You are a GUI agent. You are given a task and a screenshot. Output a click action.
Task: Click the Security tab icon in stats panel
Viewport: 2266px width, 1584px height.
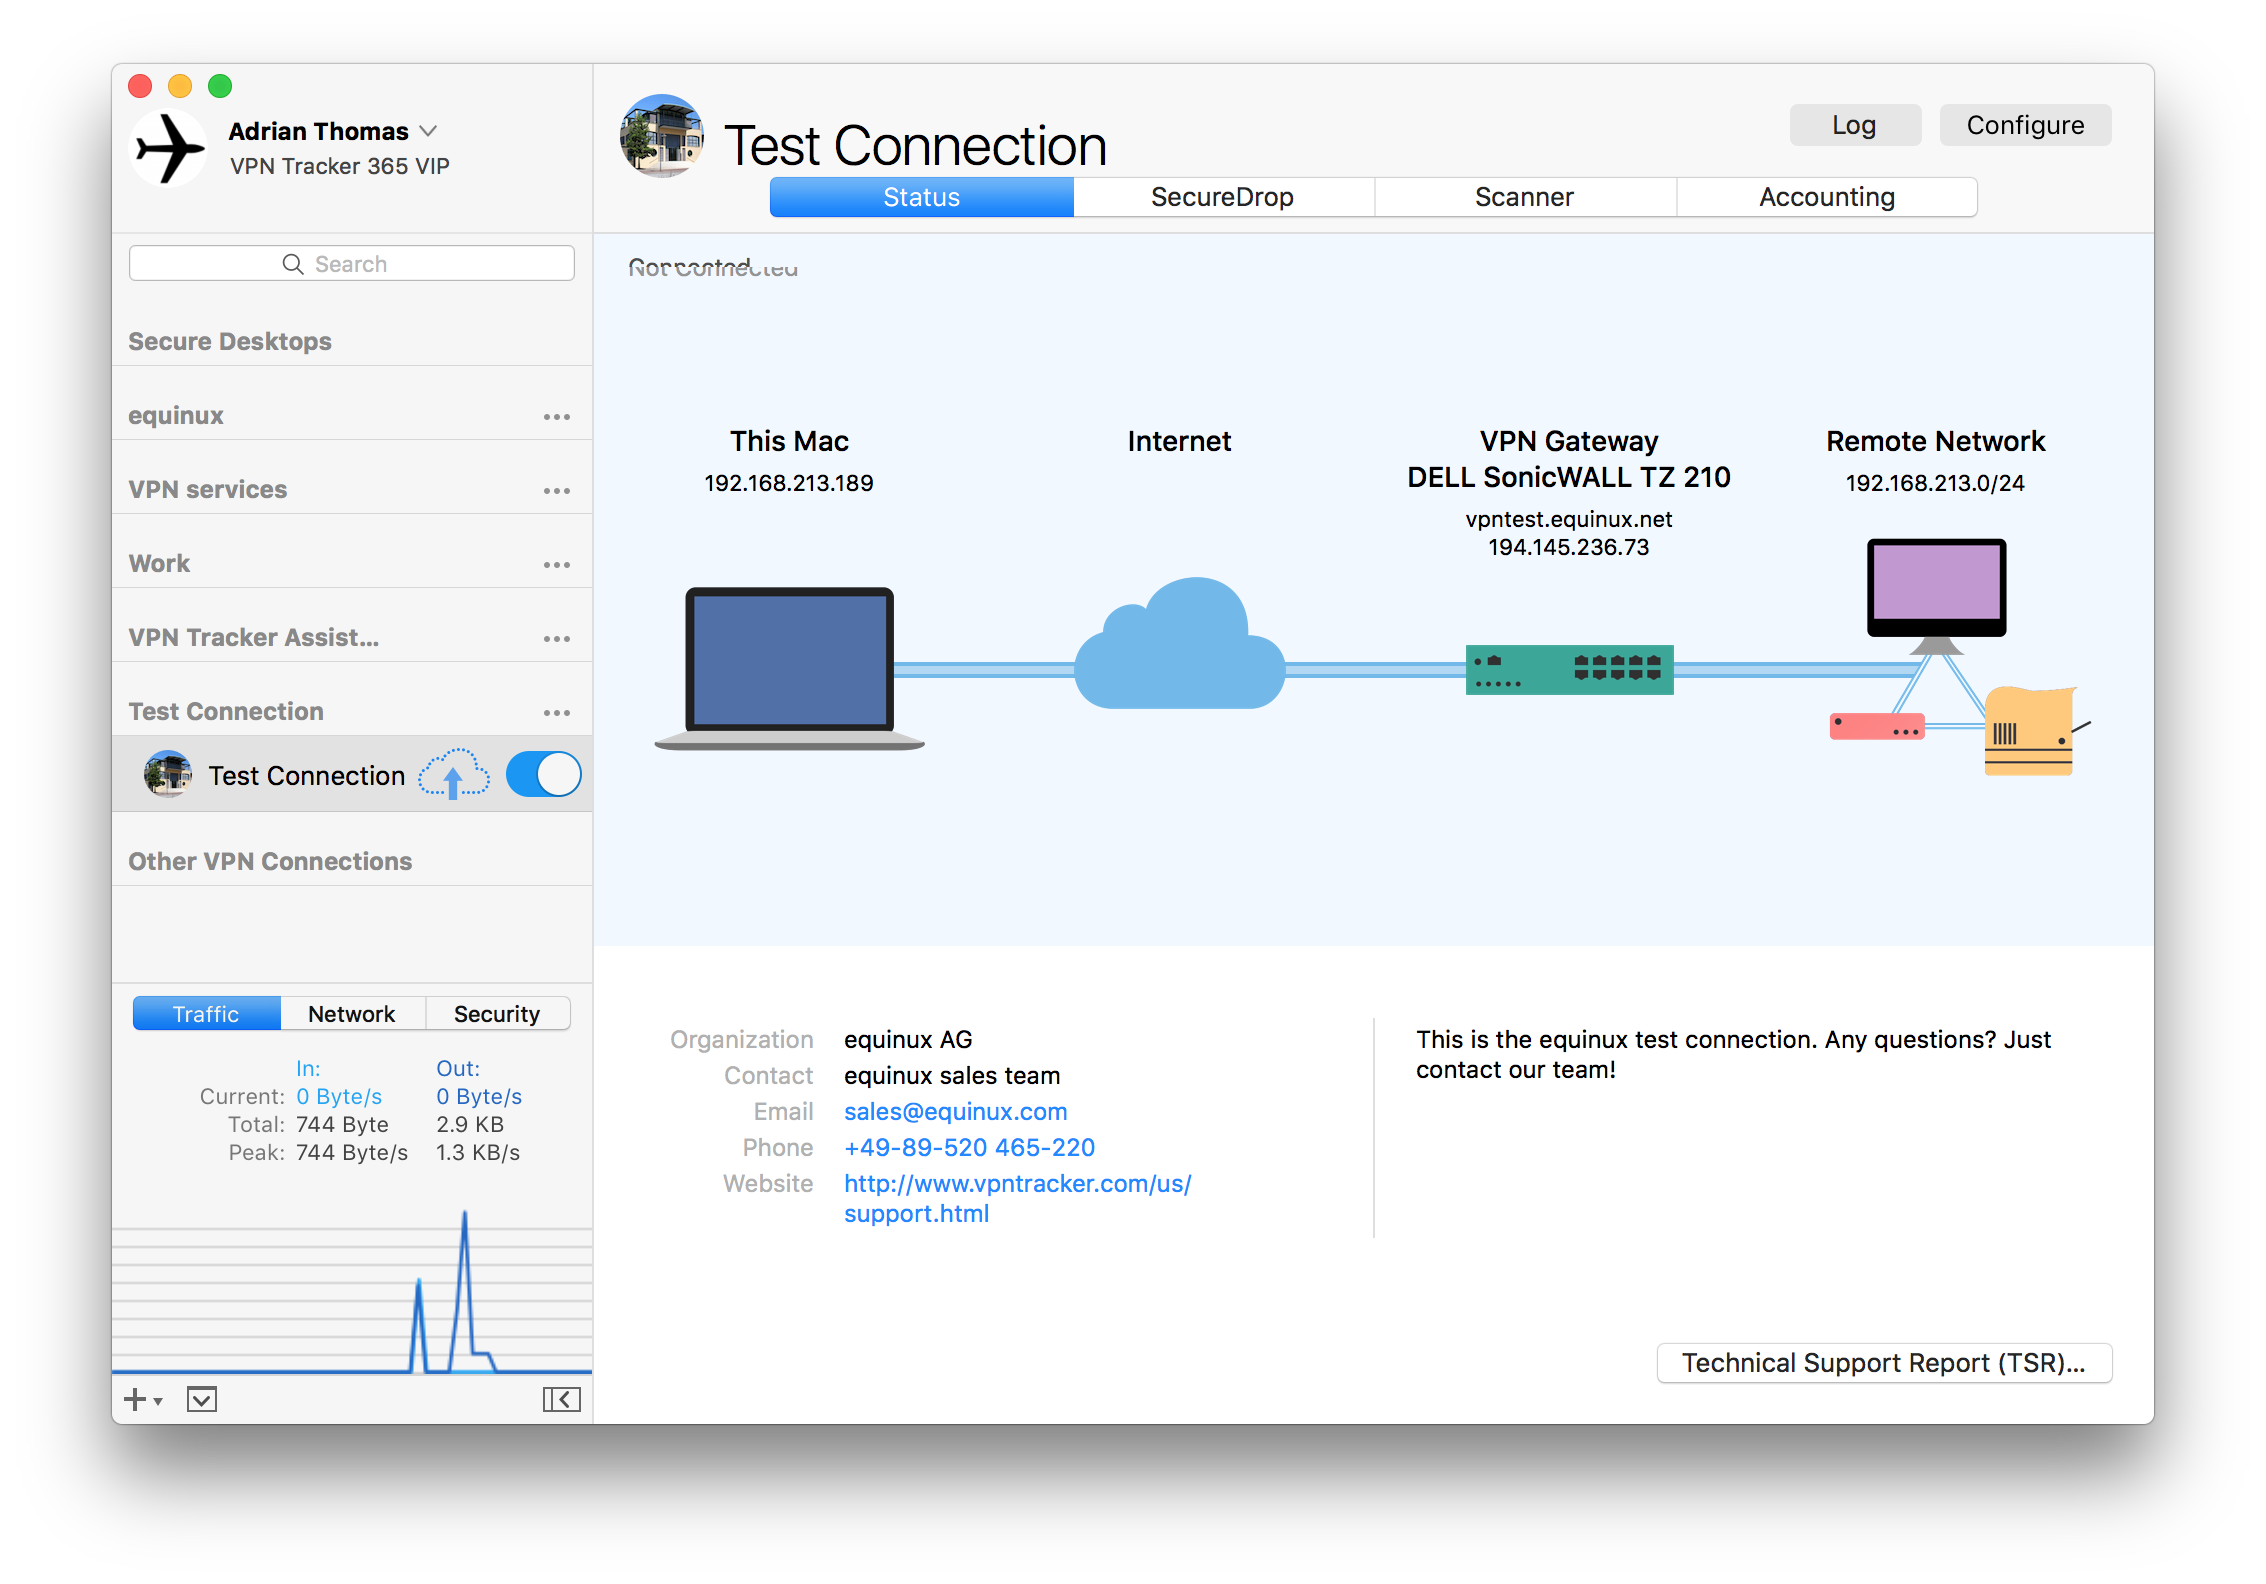click(496, 1012)
